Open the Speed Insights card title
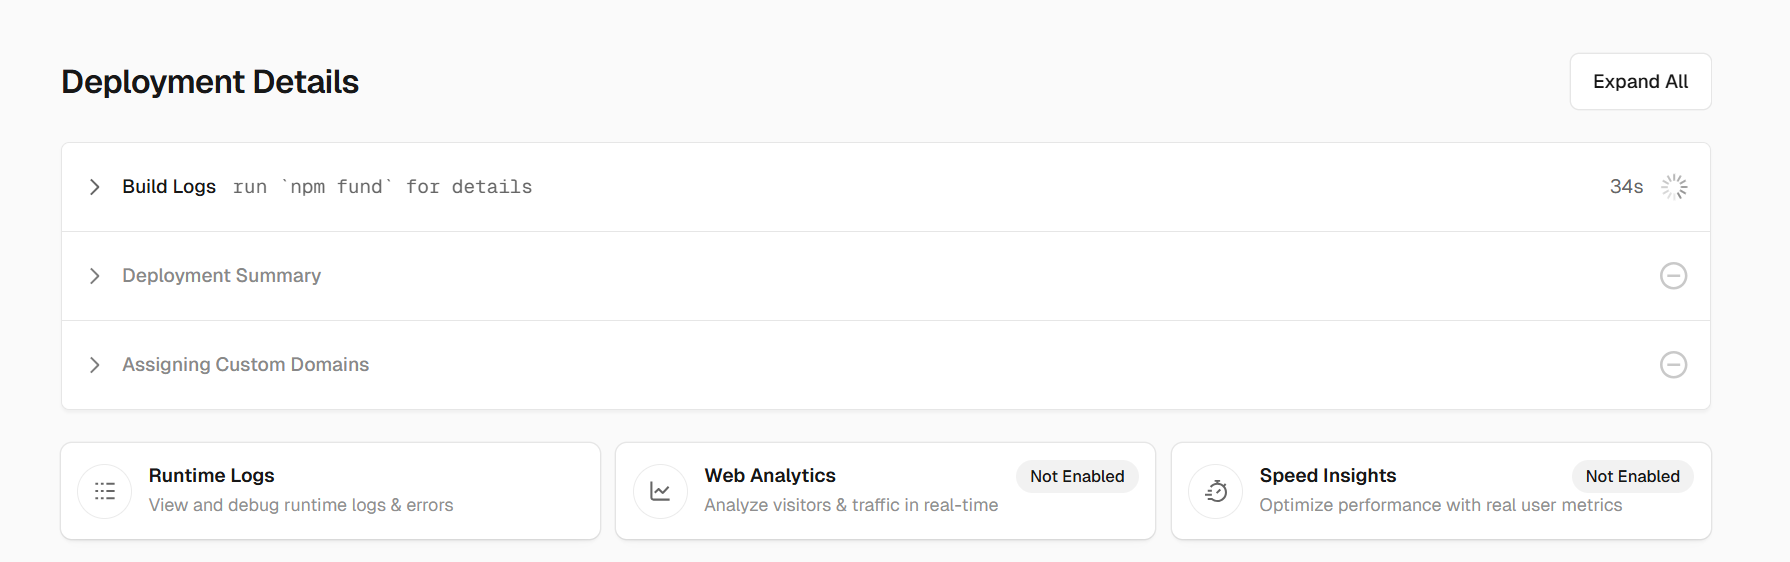Image resolution: width=1790 pixels, height=562 pixels. pyautogui.click(x=1327, y=476)
